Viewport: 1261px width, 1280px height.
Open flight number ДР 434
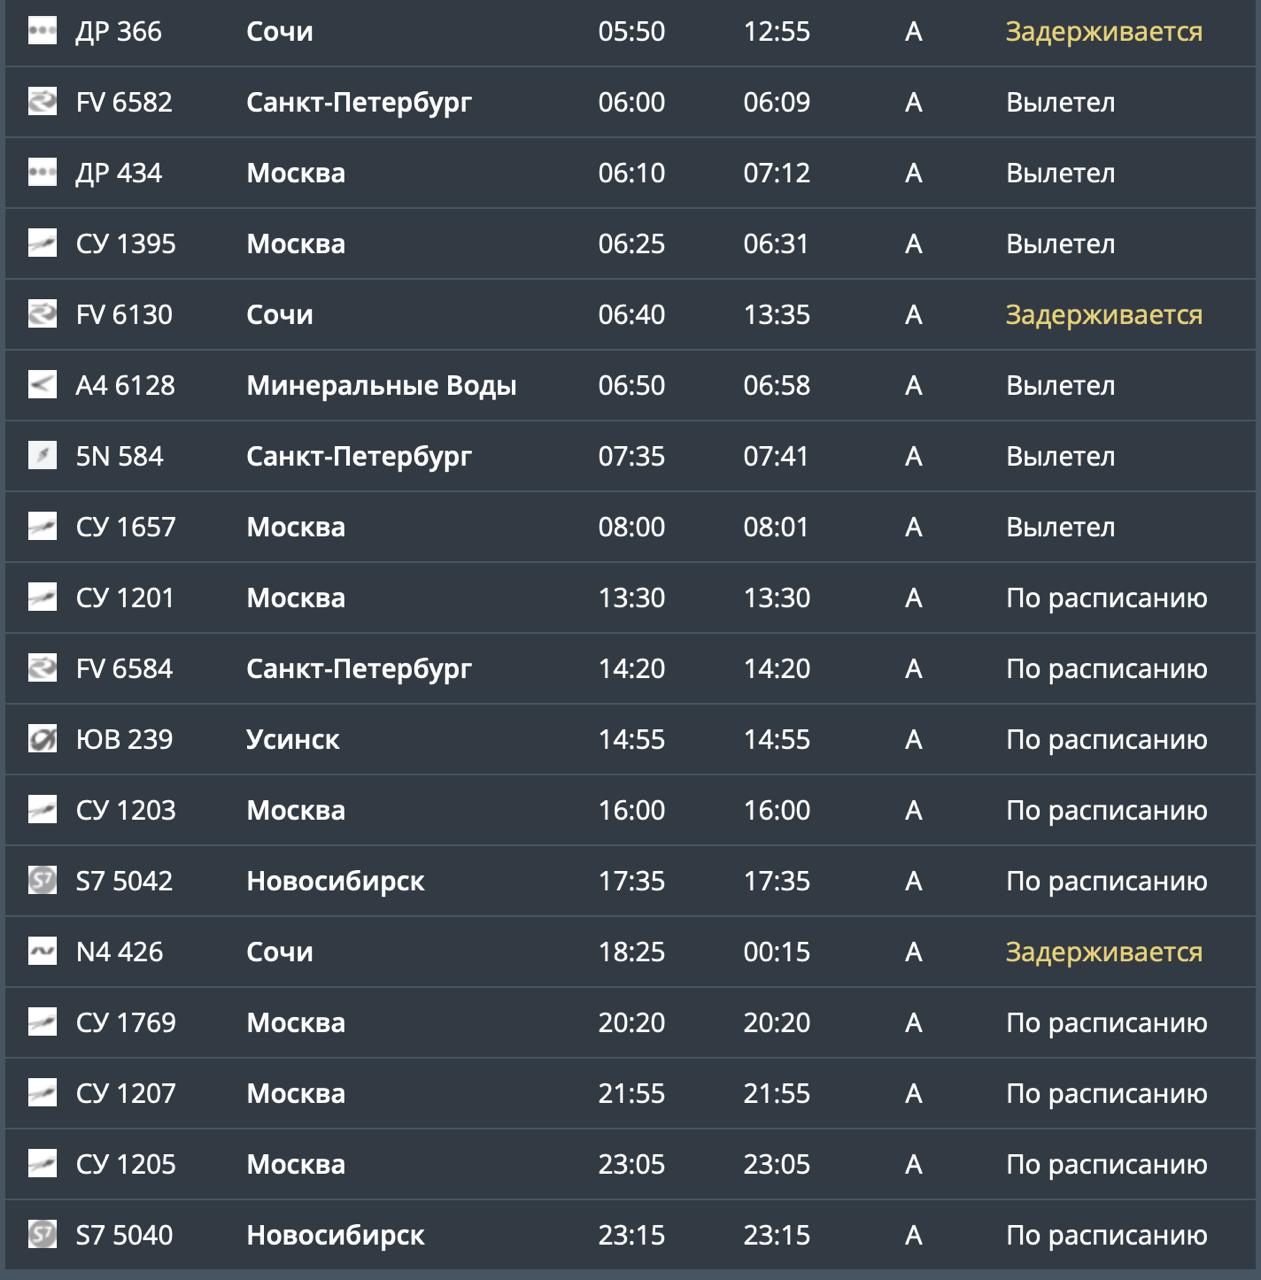(119, 173)
